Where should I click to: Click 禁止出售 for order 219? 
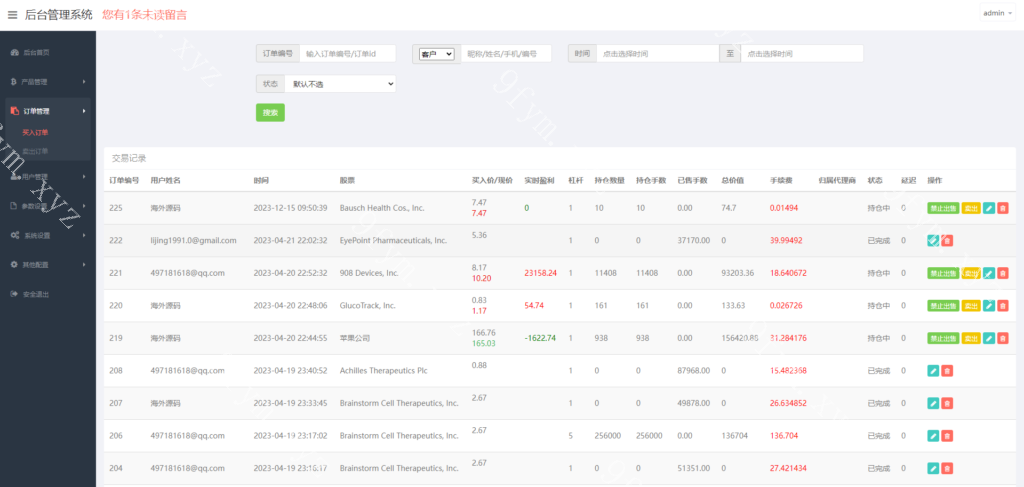[x=943, y=338]
